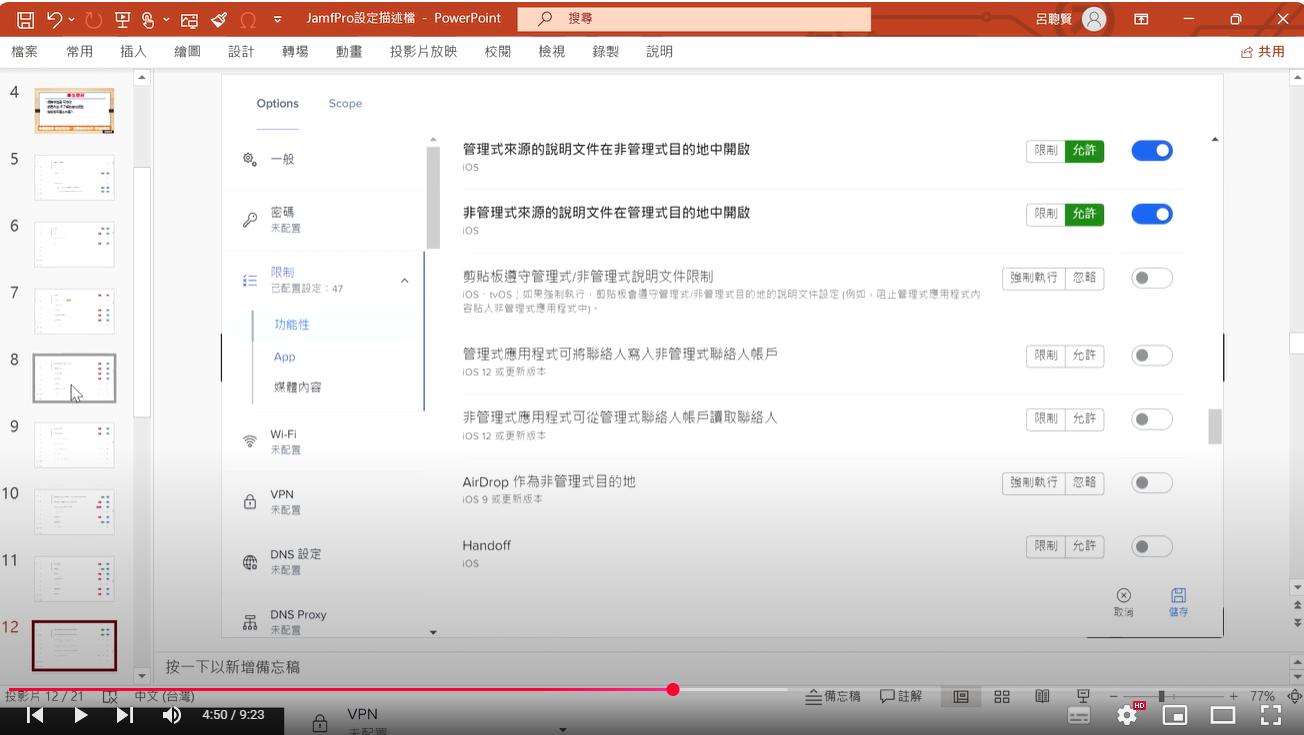Open video player settings gear
Image resolution: width=1304 pixels, height=735 pixels.
tap(1127, 715)
